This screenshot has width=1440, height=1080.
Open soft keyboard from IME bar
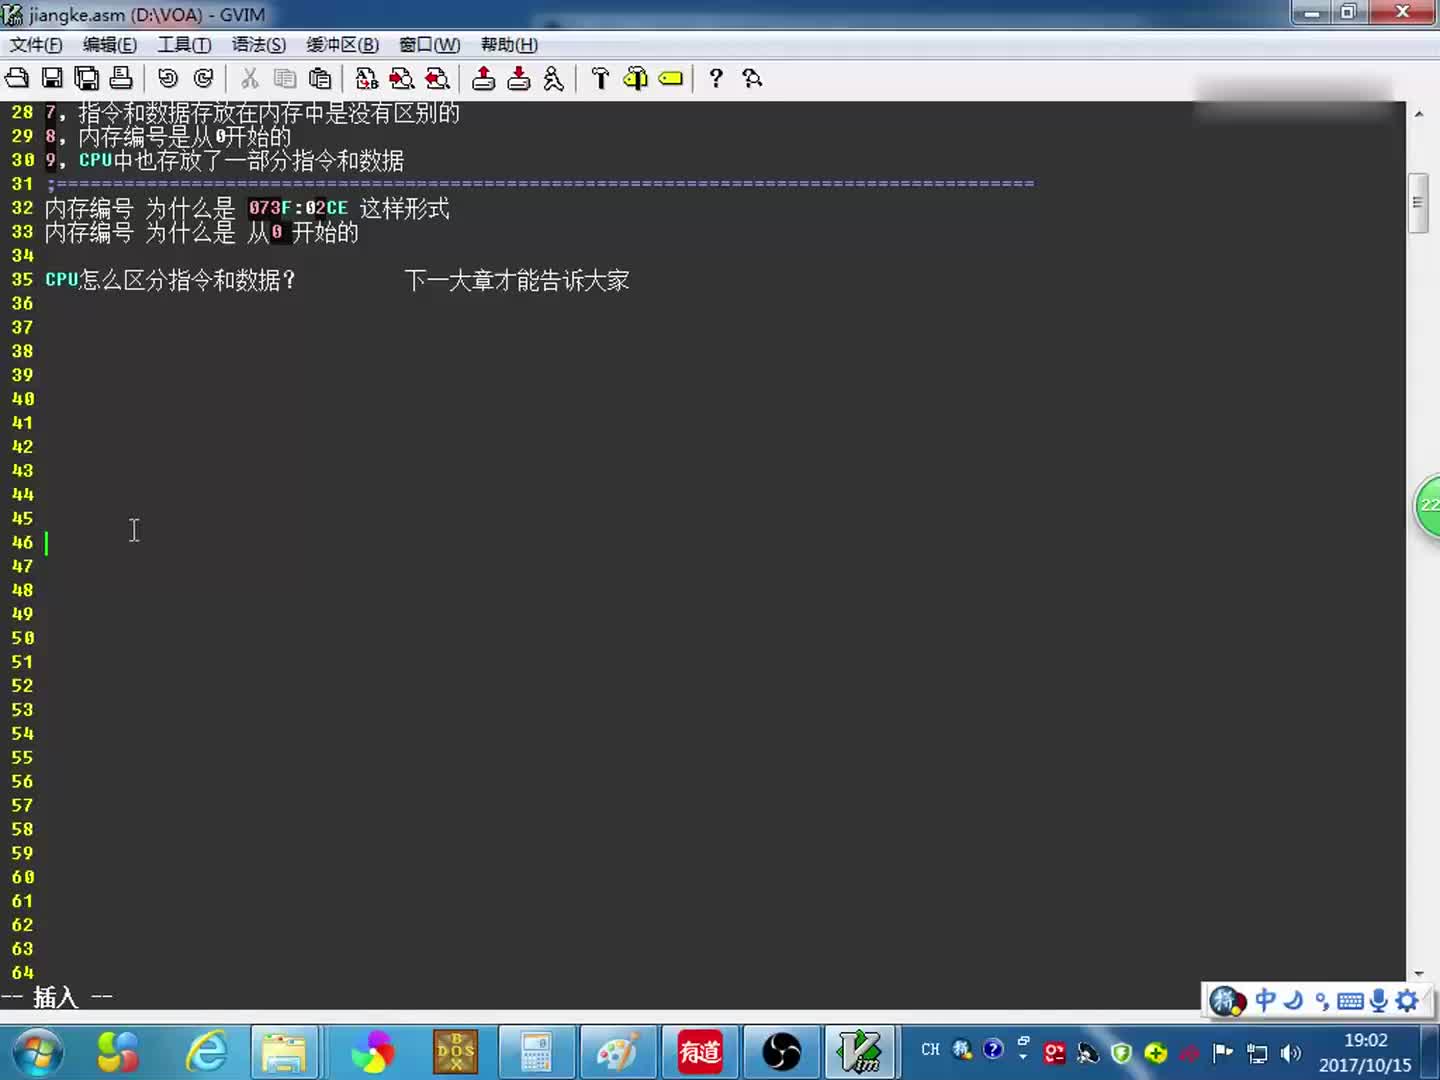1350,1000
